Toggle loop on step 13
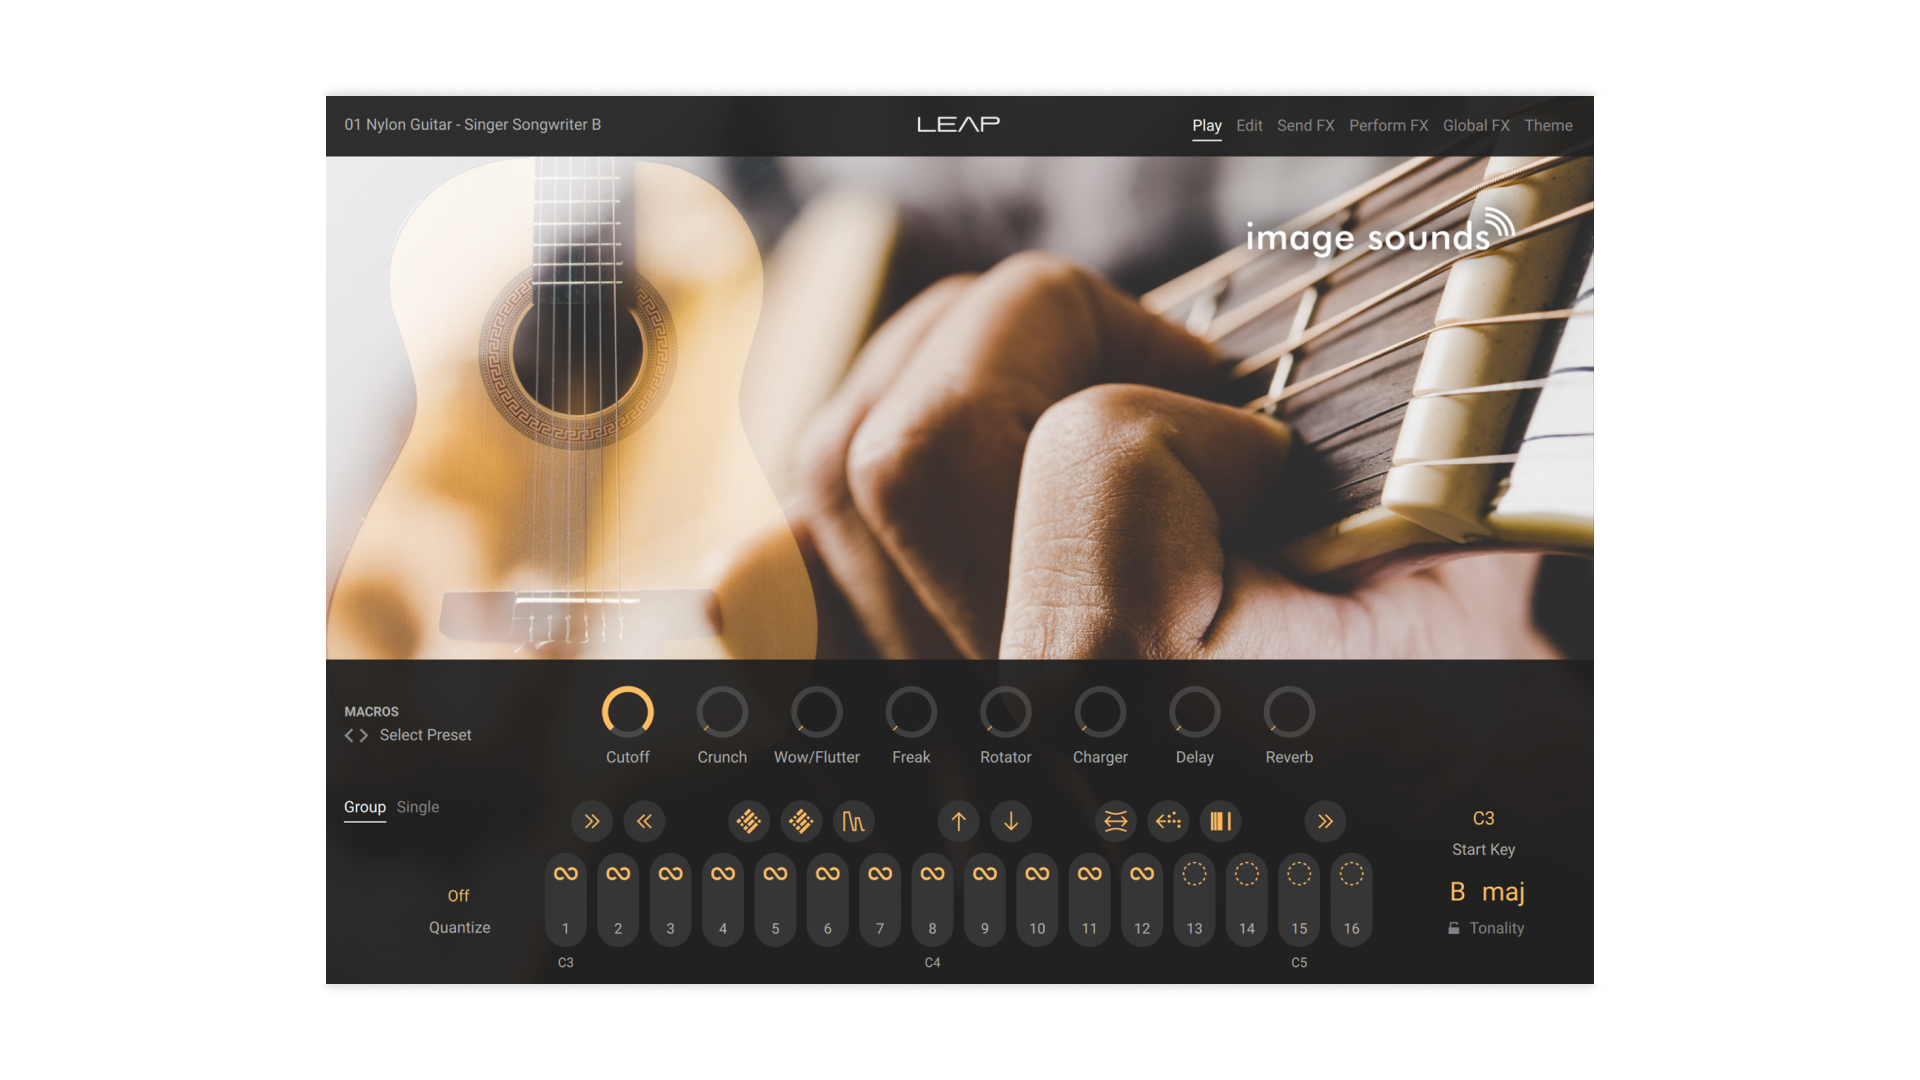1920x1080 pixels. (x=1194, y=872)
